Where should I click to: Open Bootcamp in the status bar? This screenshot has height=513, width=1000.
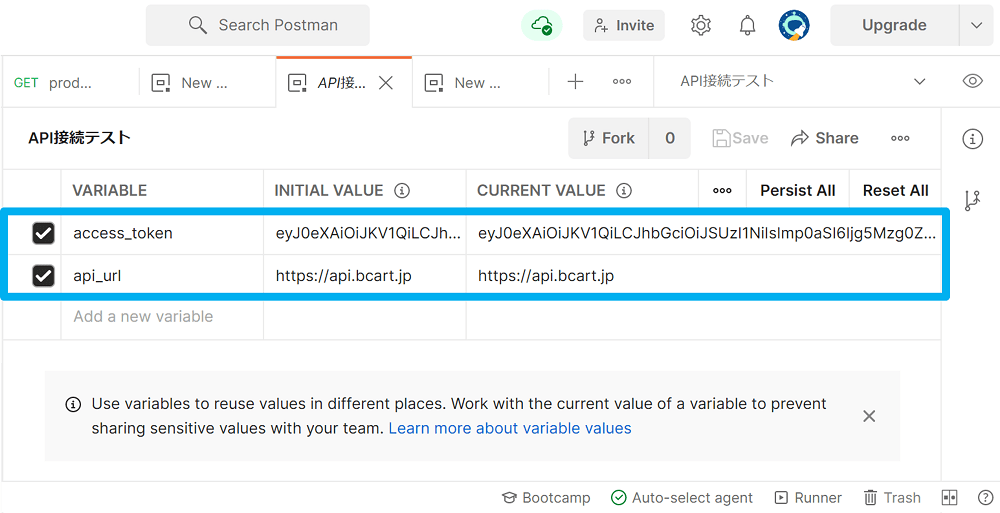tap(546, 498)
